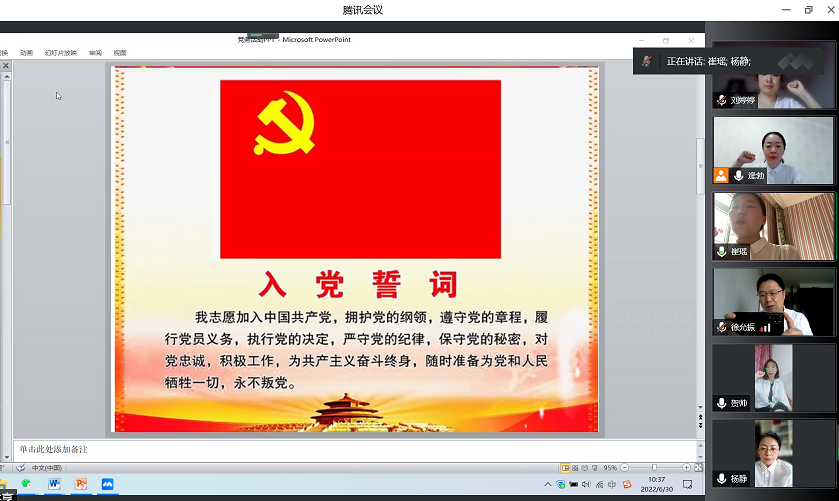Click the clock showing 10:37 in taskbar
The height and width of the screenshot is (501, 839).
(656, 484)
